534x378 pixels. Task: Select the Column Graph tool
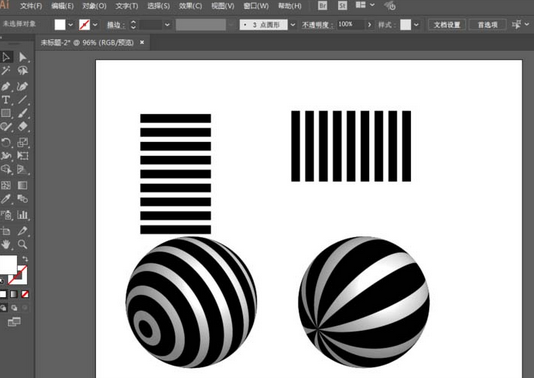22,215
